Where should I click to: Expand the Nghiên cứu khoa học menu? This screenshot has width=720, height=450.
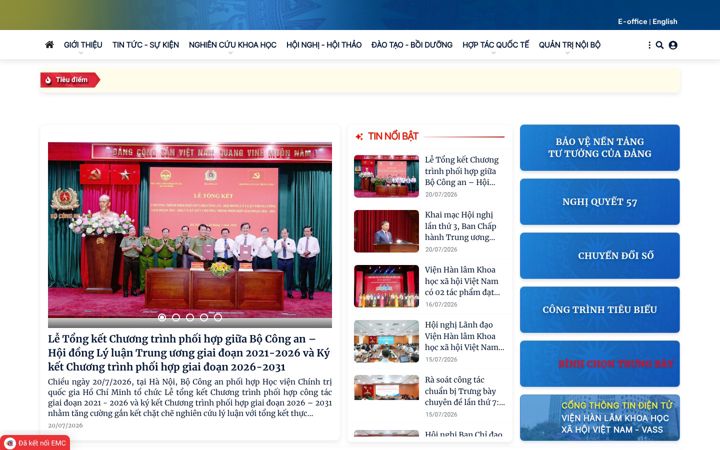[232, 45]
